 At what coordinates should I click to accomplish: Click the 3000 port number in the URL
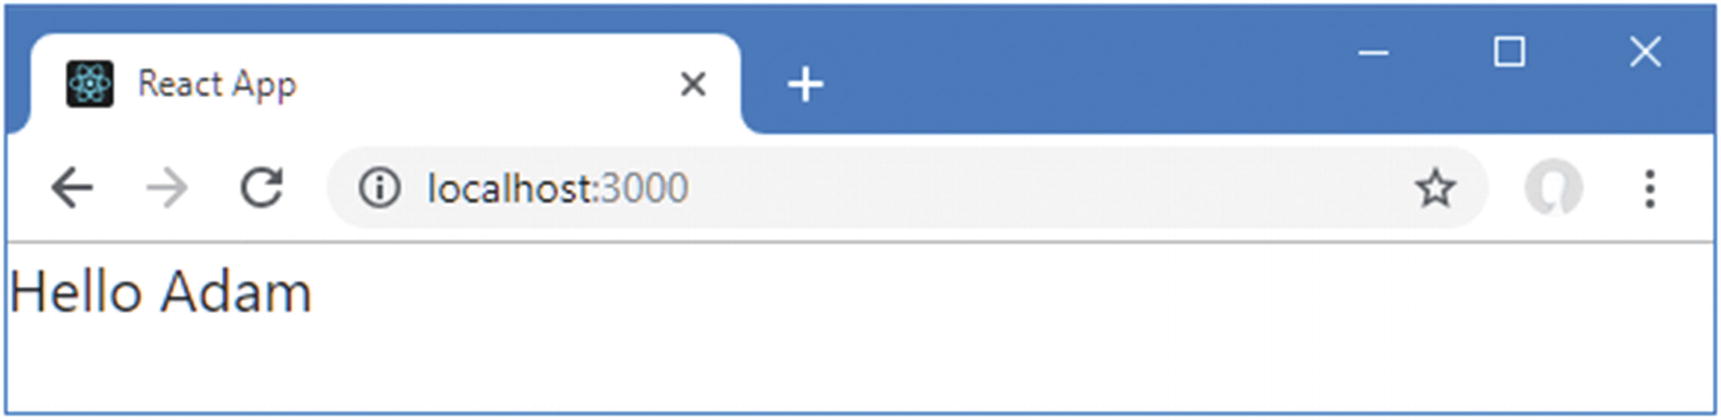coord(645,188)
